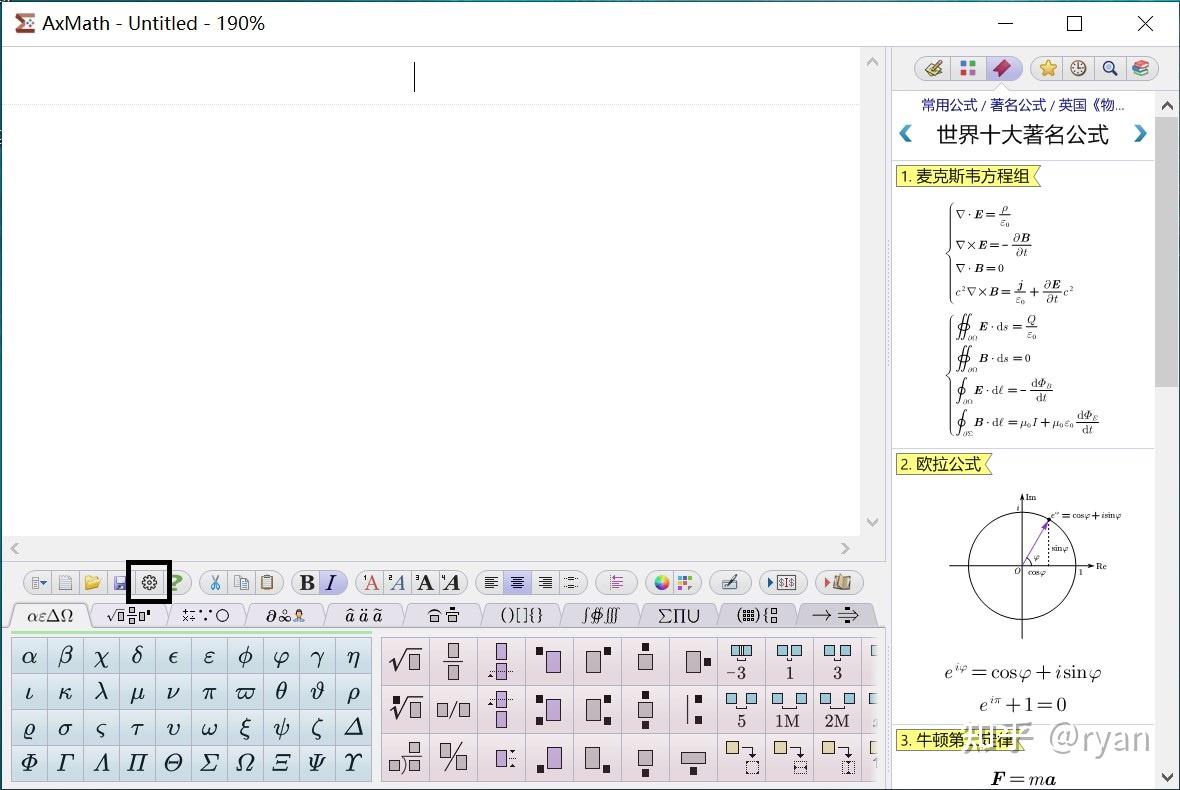Click left arrow to previous formula collection
The width and height of the screenshot is (1180, 790).
[x=906, y=134]
